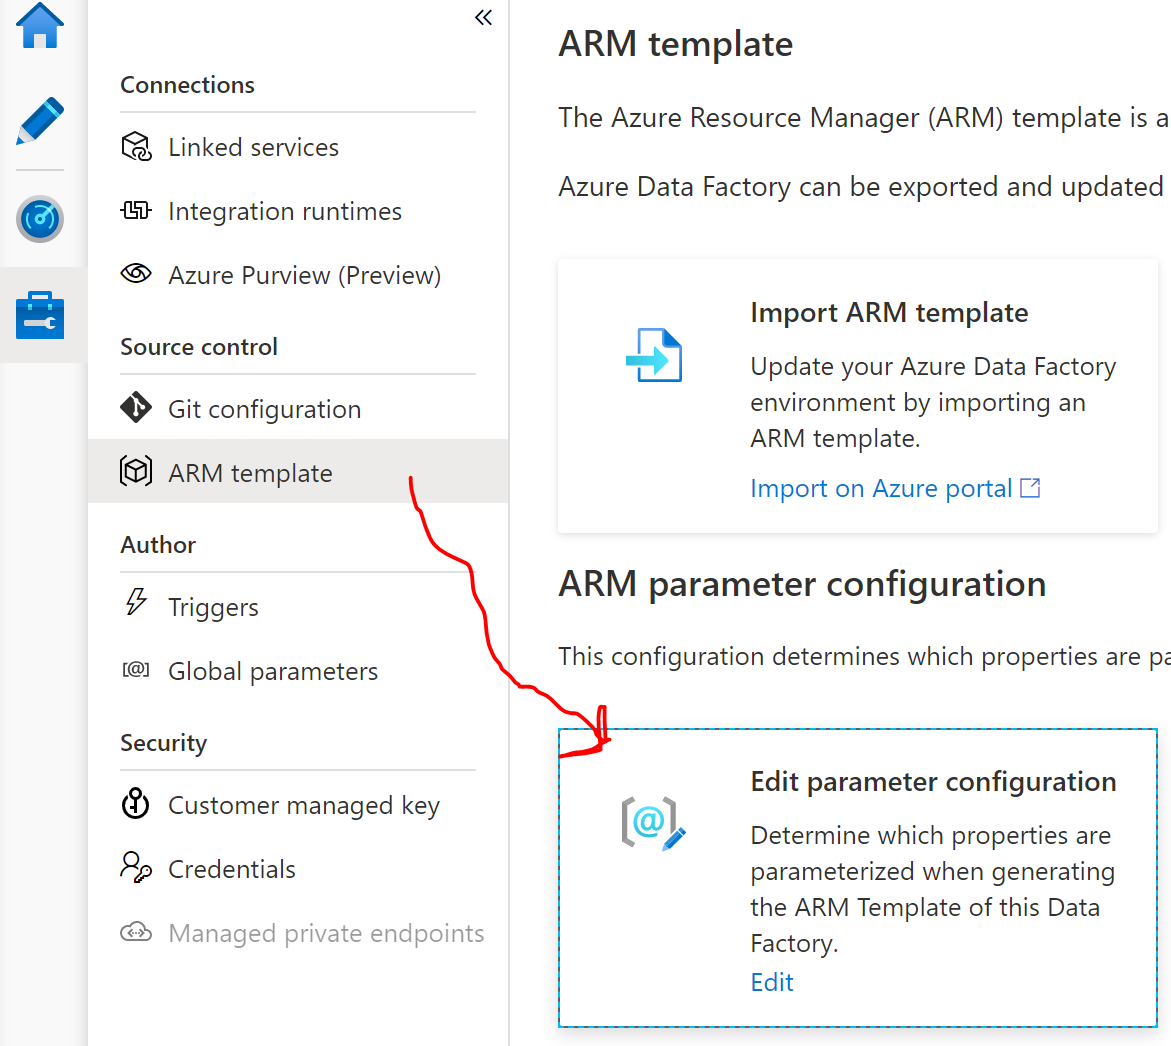Collapse the manage sidebar with double chevron
This screenshot has height=1046, width=1171.
point(483,17)
